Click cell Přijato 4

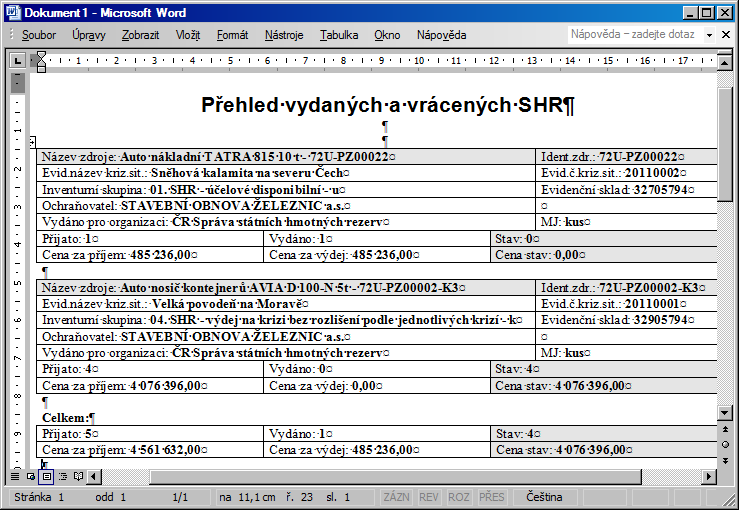pos(150,369)
